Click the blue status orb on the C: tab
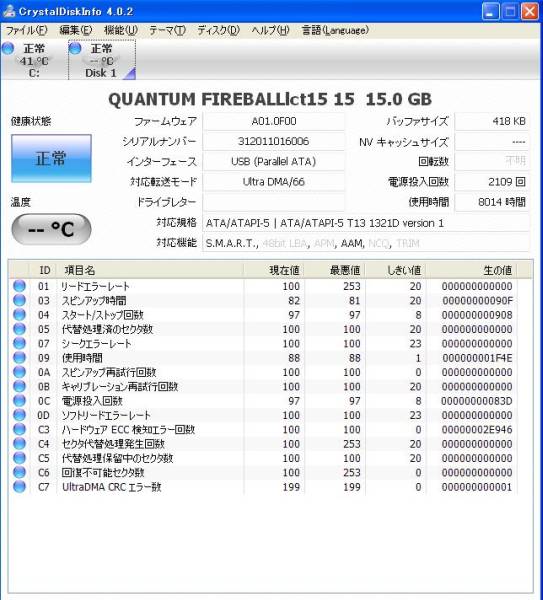This screenshot has height=600, width=543. click(8, 49)
